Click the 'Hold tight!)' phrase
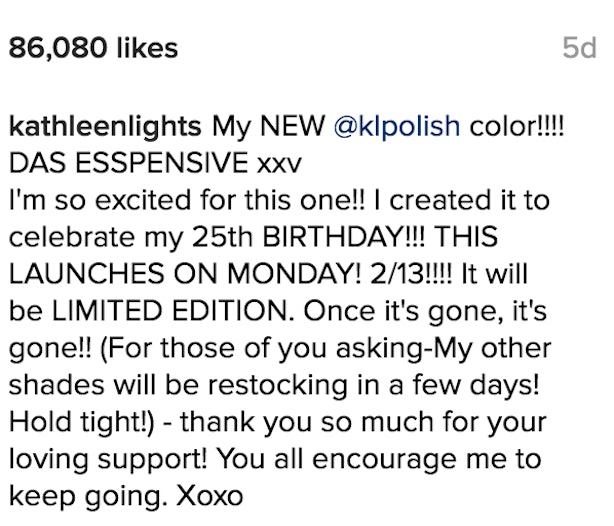Image resolution: width=614 pixels, height=526 pixels. (x=81, y=422)
